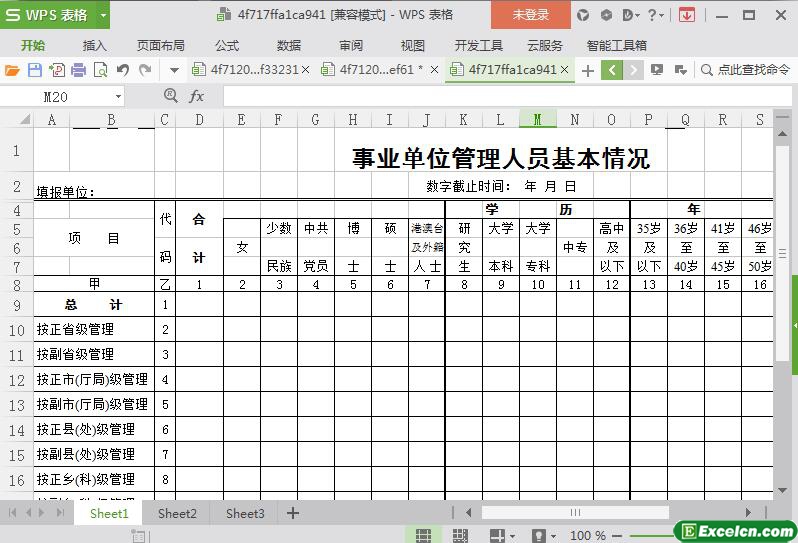Open the help question mark dropdown
The image size is (798, 543).
656,15
